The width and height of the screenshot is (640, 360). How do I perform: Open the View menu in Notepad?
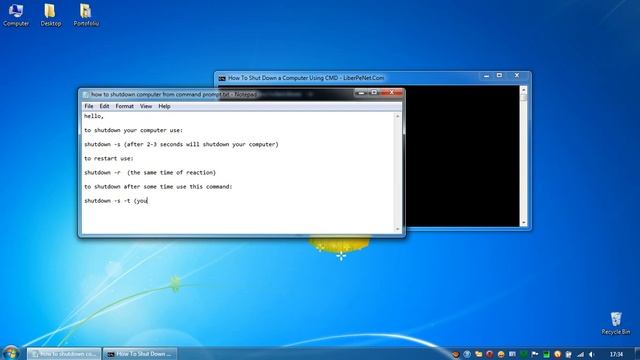click(146, 106)
